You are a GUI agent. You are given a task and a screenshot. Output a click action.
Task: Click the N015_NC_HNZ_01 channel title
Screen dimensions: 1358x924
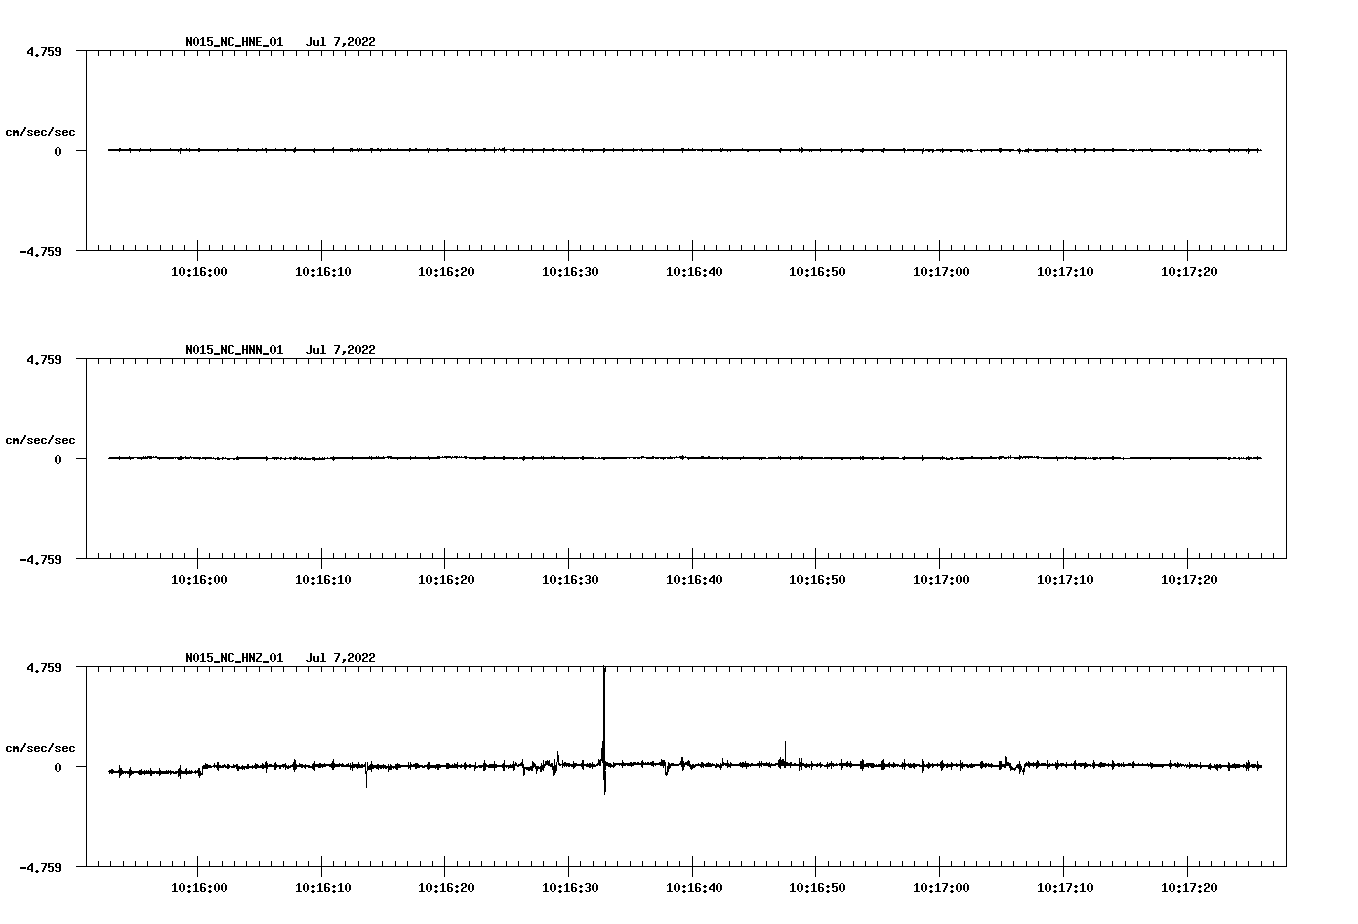click(234, 658)
